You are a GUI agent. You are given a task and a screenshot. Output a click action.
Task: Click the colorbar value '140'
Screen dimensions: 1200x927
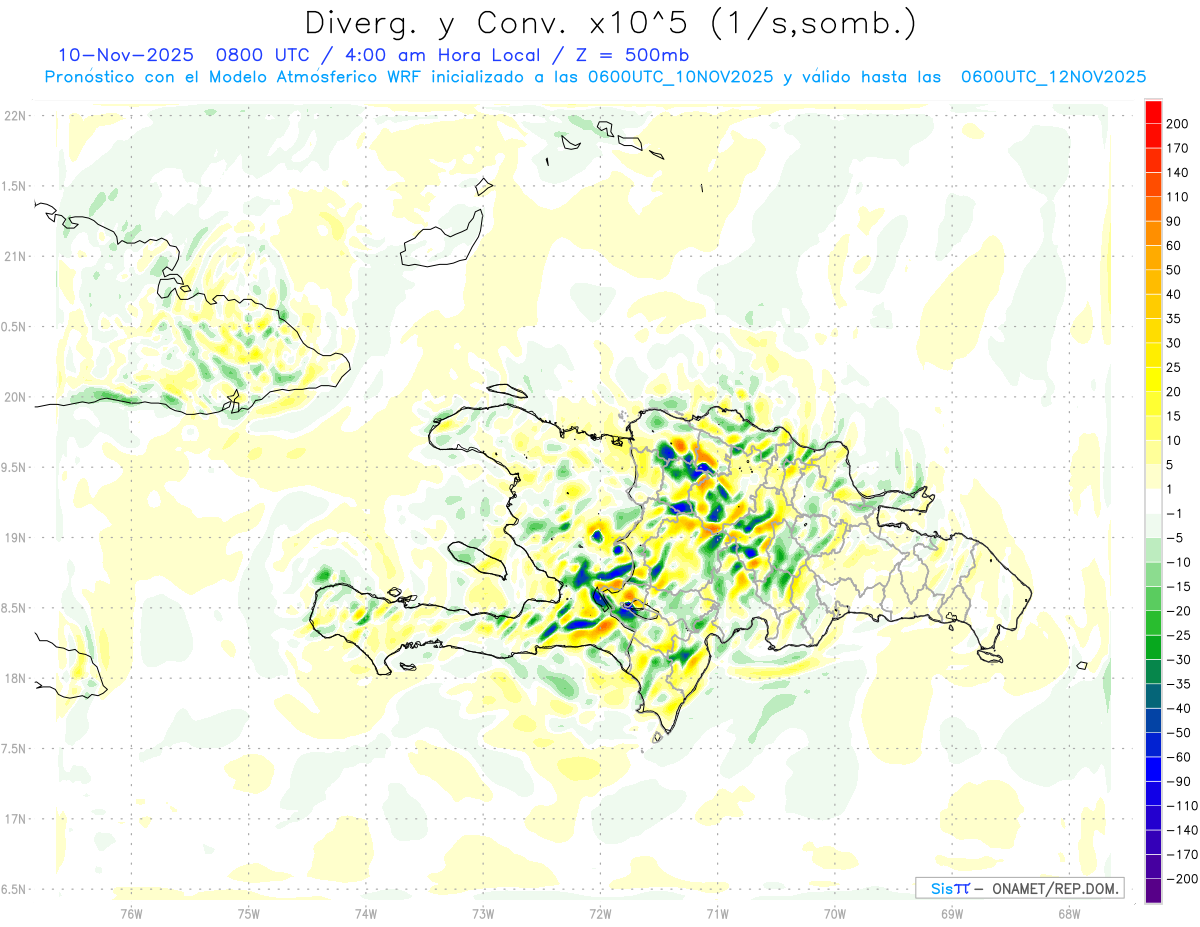tap(1177, 173)
